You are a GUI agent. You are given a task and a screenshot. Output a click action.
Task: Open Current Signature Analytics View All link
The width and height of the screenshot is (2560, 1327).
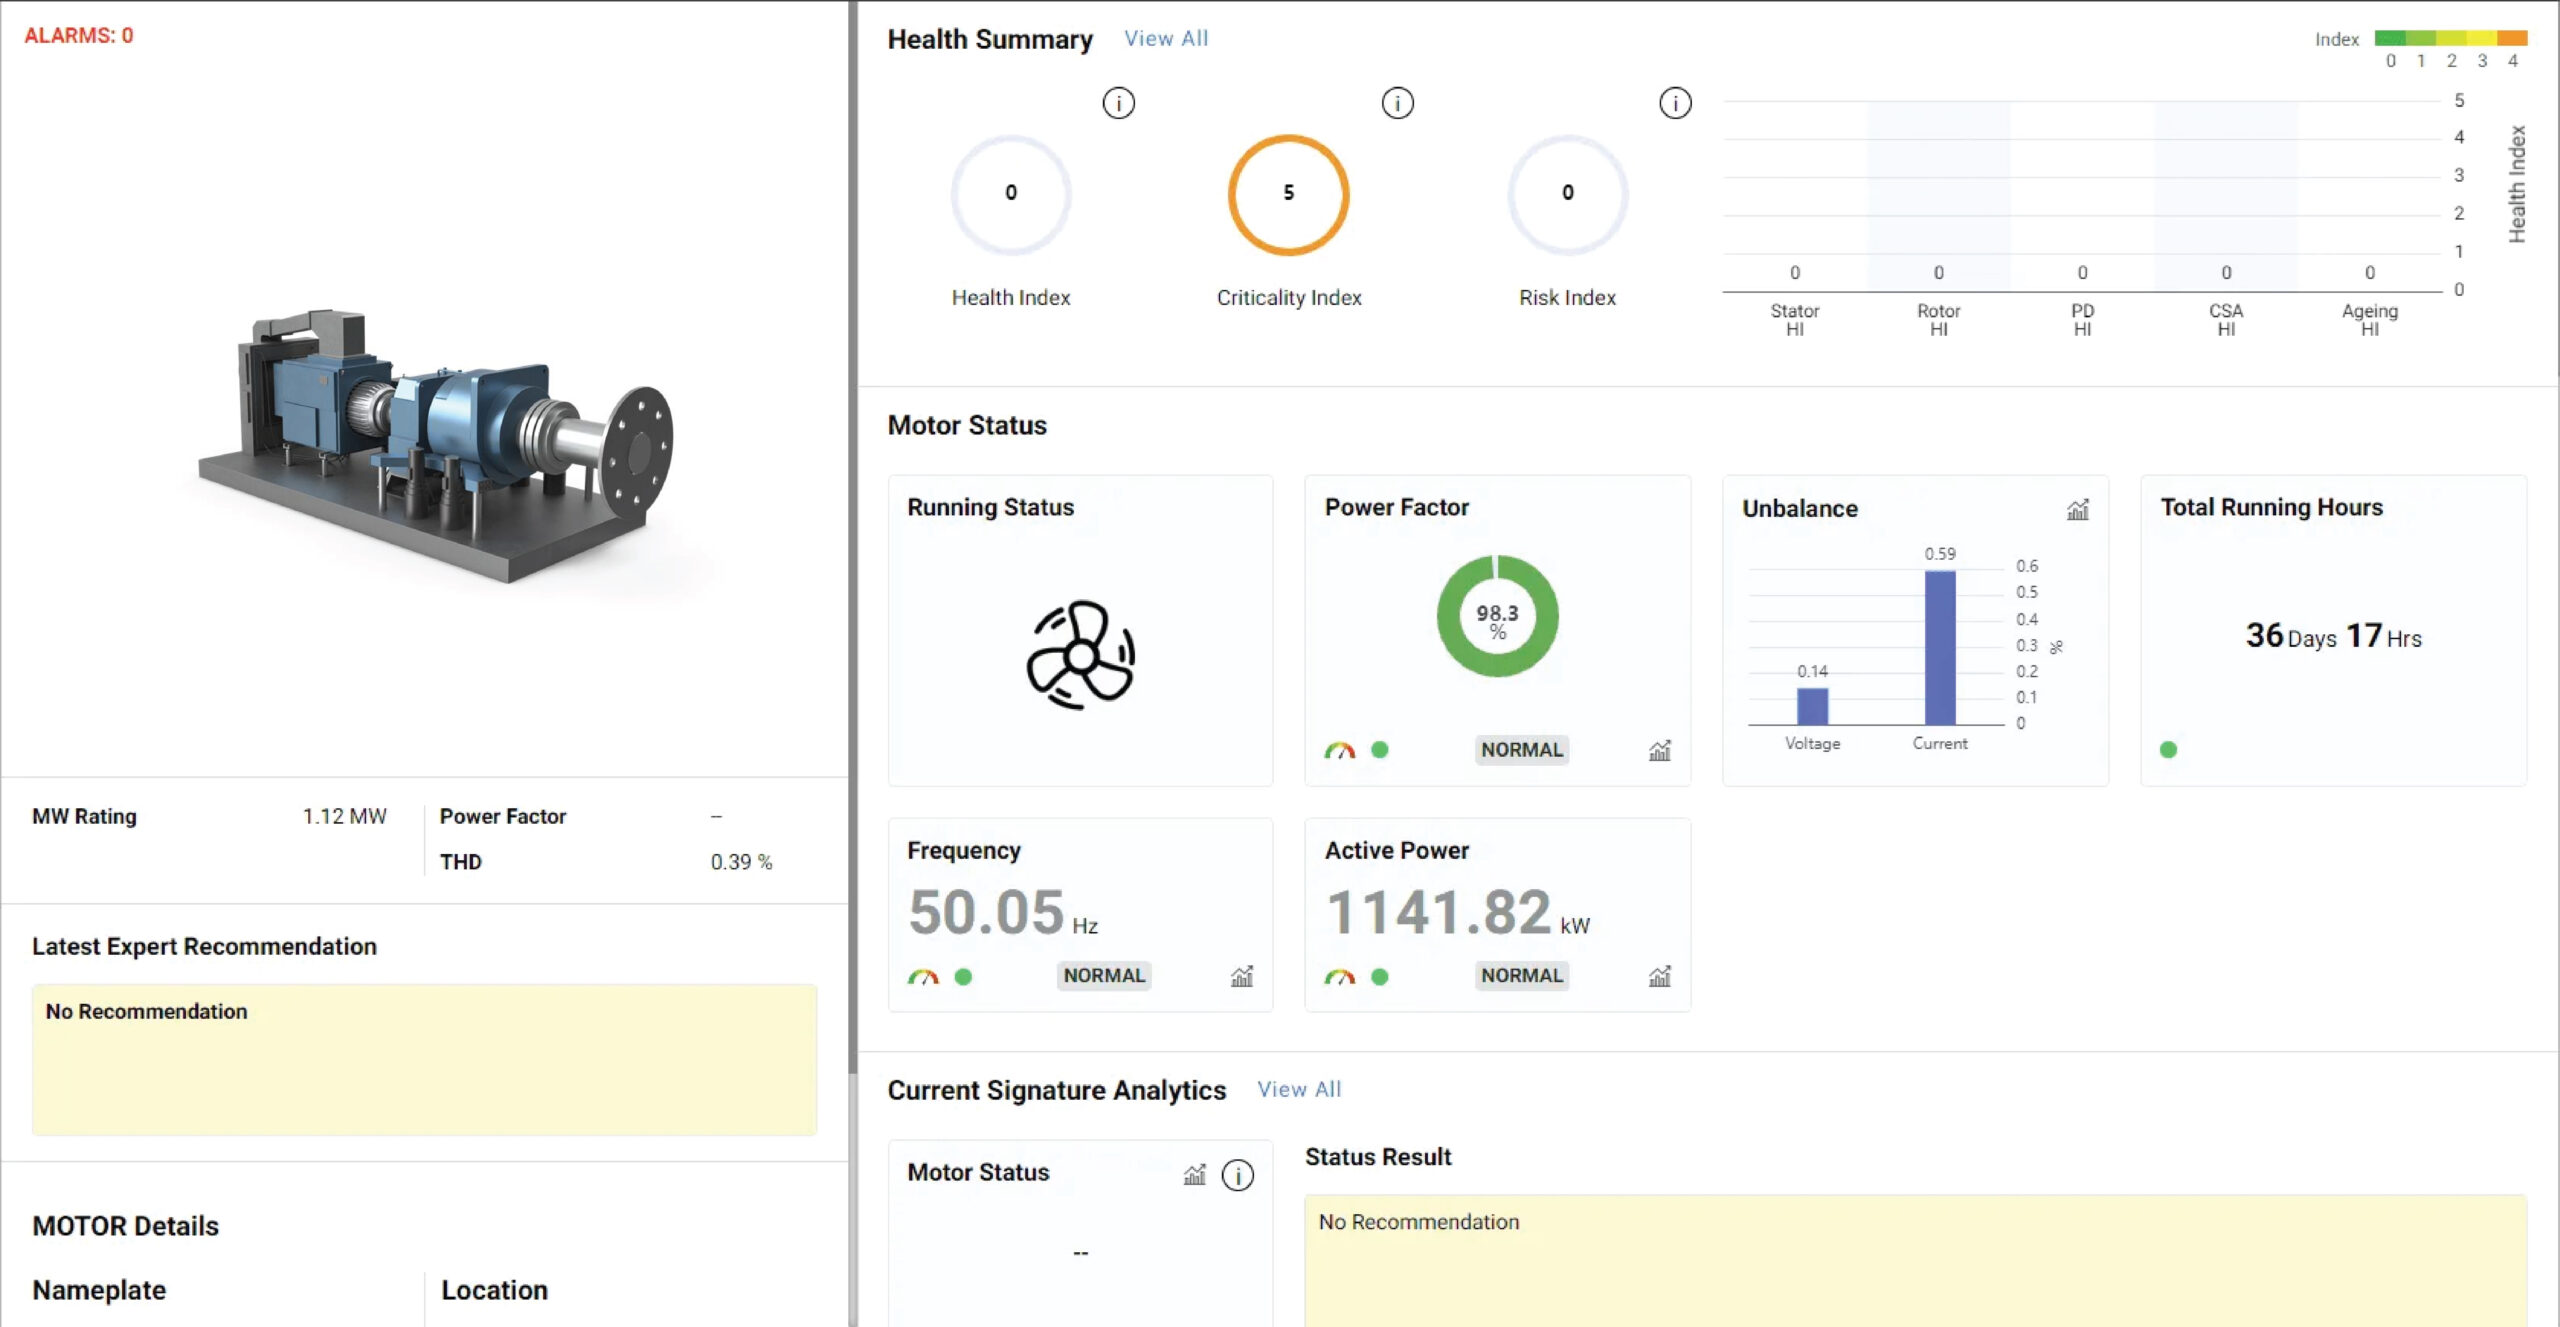pyautogui.click(x=1298, y=1089)
